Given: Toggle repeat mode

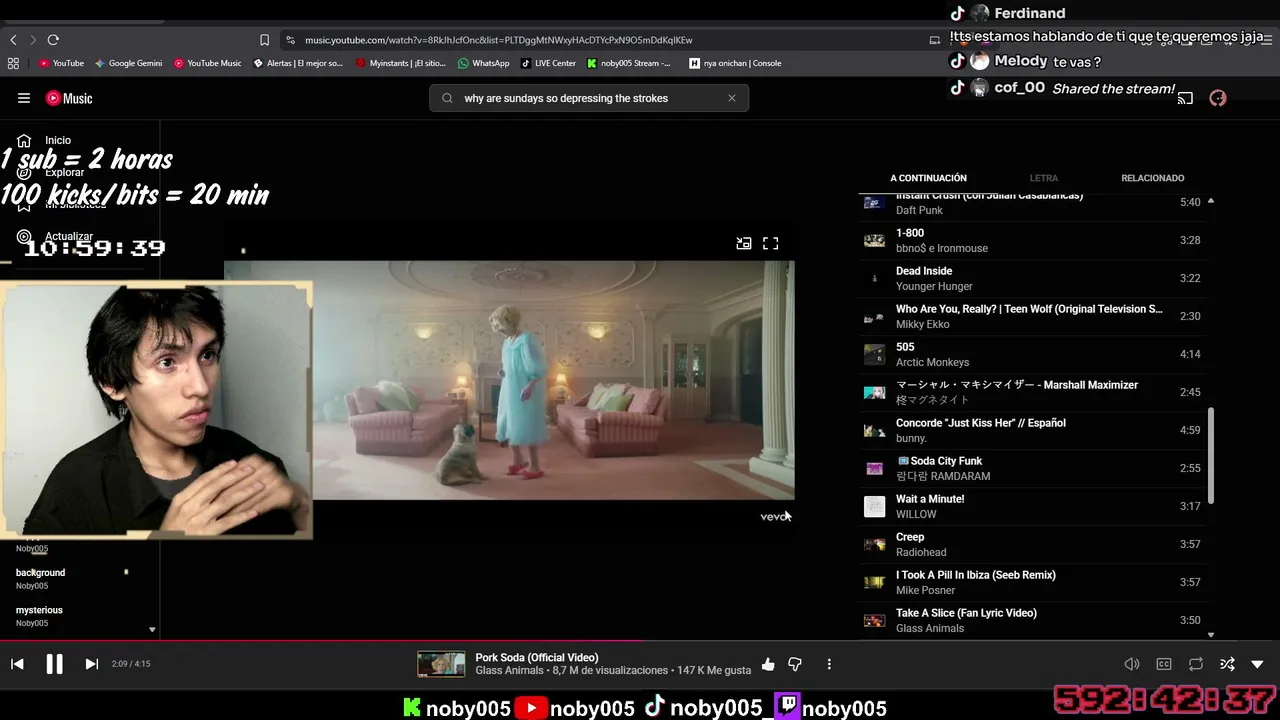Looking at the screenshot, I should 1196,664.
